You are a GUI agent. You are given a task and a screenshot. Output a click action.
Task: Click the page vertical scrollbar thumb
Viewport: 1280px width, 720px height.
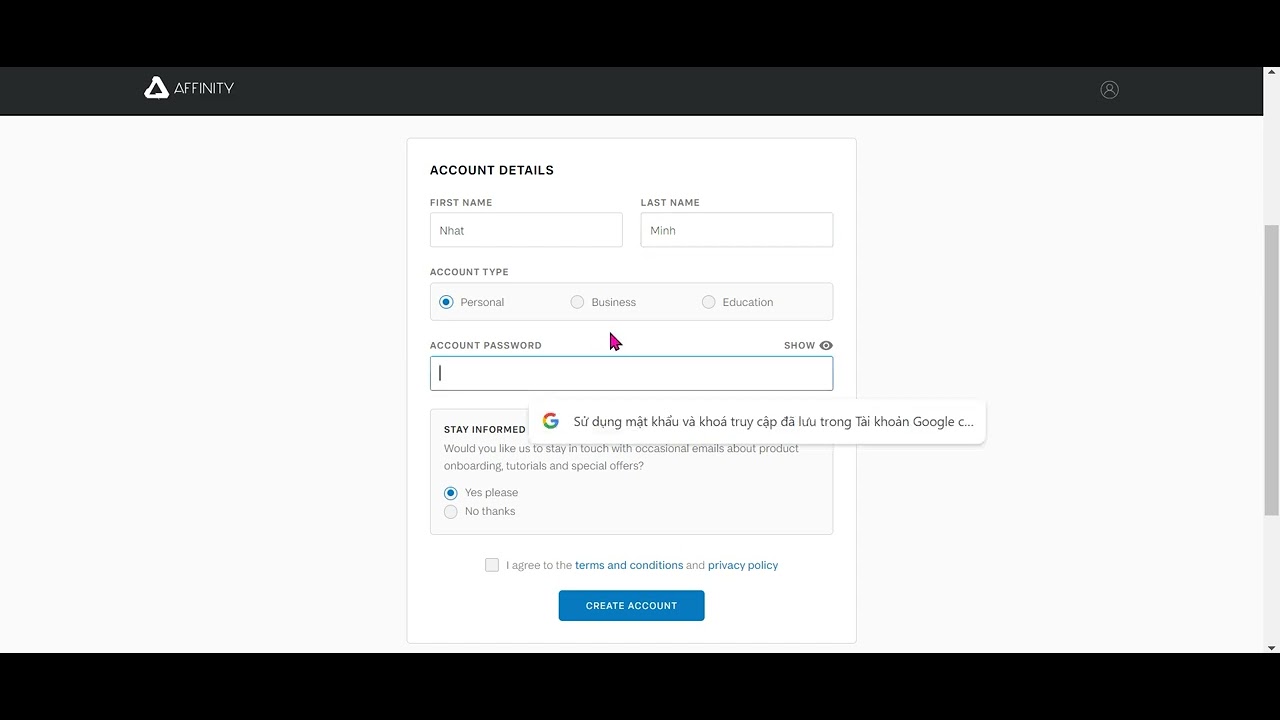(1271, 370)
